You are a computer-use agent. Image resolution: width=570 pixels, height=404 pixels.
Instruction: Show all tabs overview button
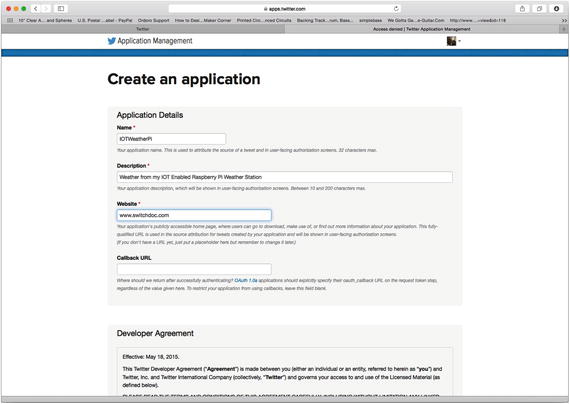coord(539,8)
